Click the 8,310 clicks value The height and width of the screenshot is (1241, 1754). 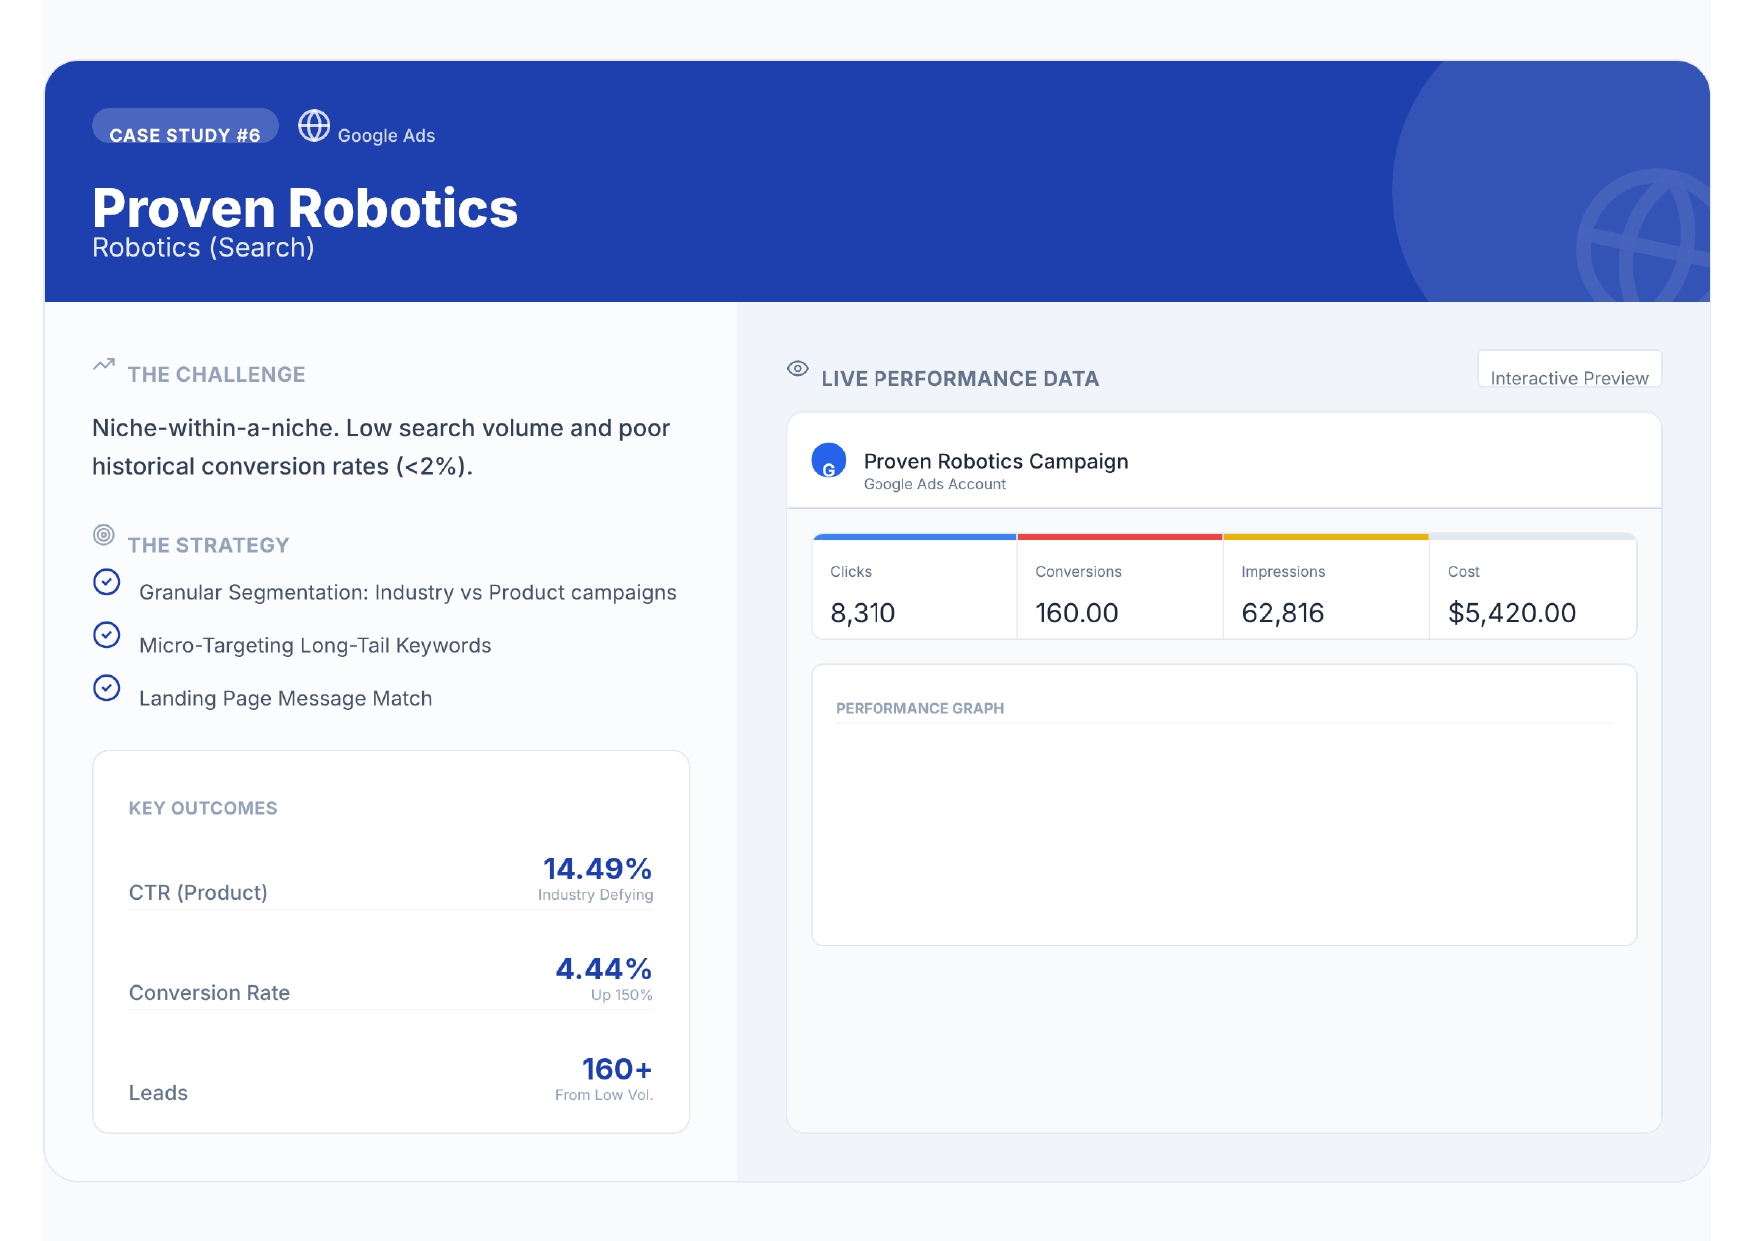click(x=863, y=613)
